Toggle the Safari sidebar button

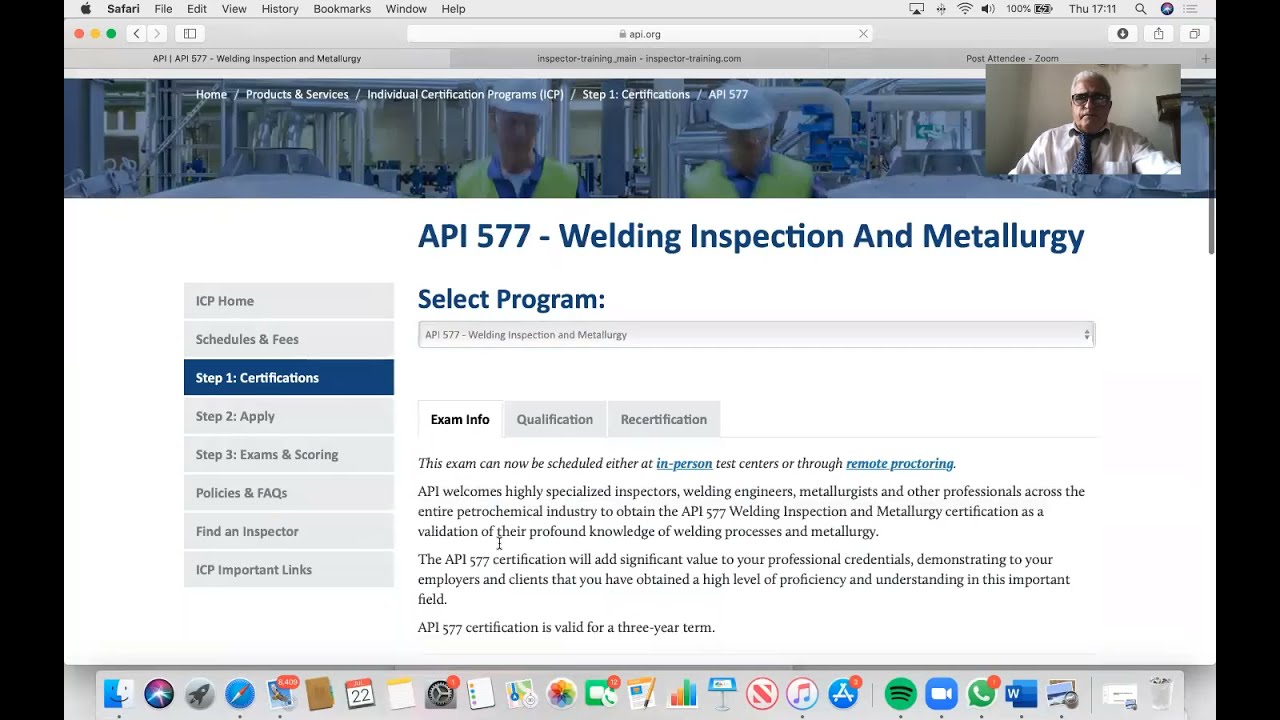coord(190,33)
